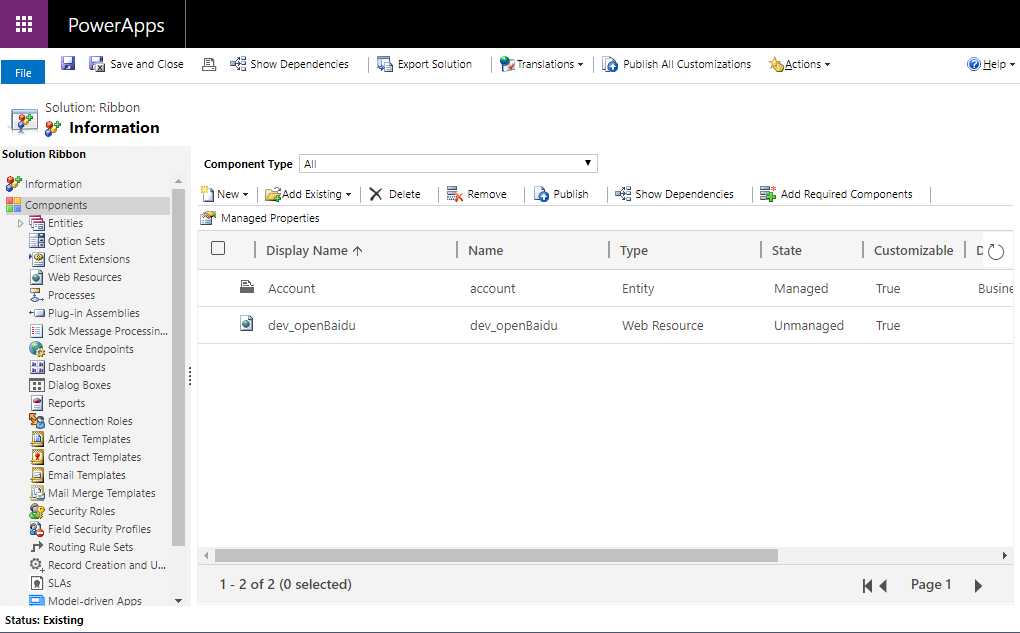The width and height of the screenshot is (1020, 633).
Task: Click the Save disk icon
Action: tap(68, 64)
